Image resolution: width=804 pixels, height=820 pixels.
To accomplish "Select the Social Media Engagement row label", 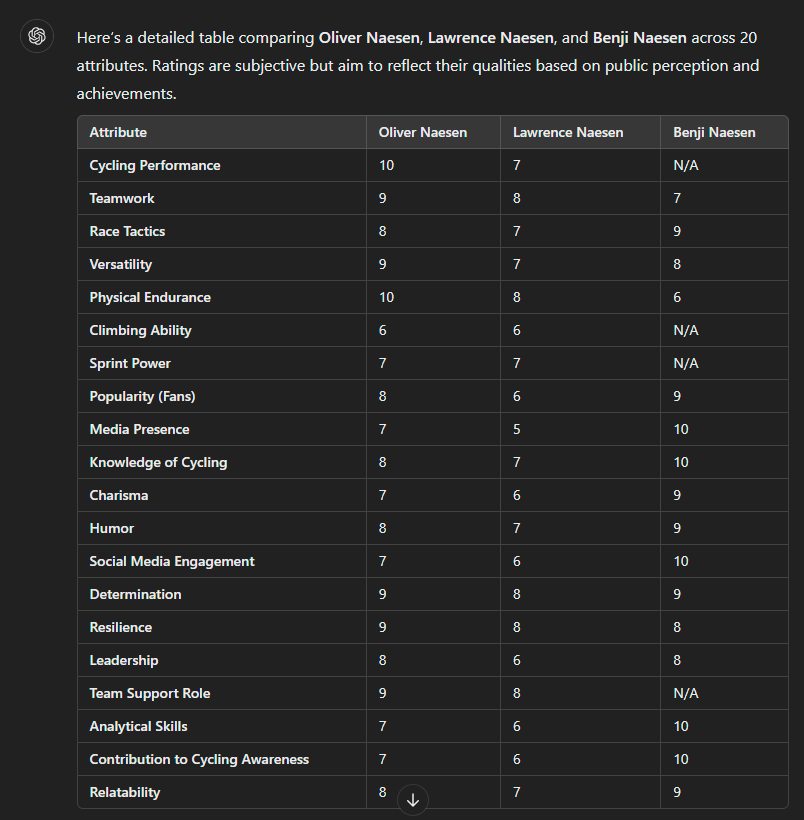I will (172, 561).
